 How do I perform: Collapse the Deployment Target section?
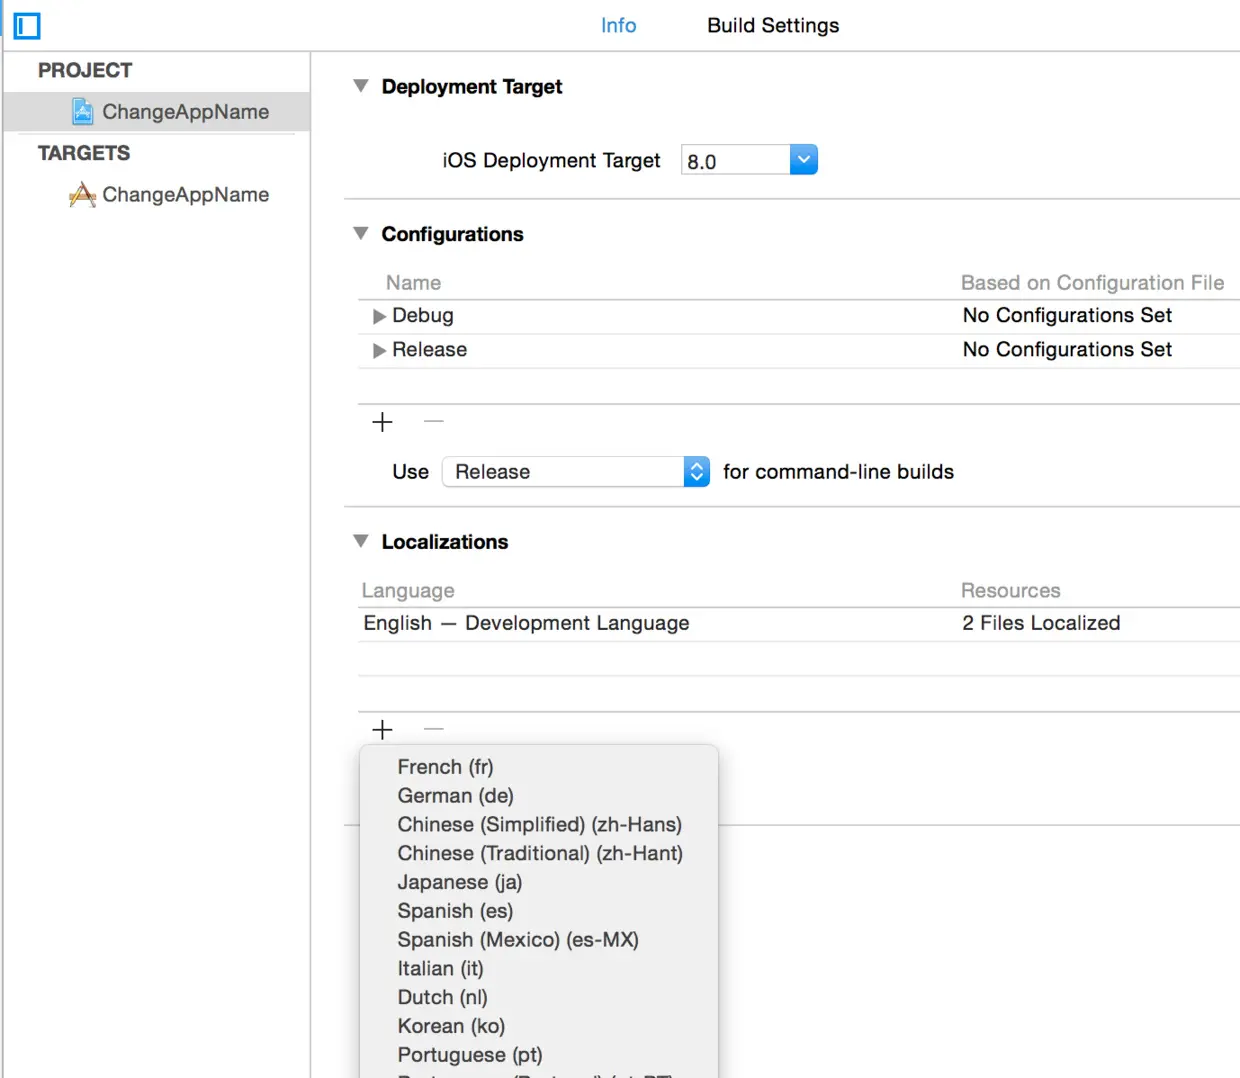(x=361, y=87)
